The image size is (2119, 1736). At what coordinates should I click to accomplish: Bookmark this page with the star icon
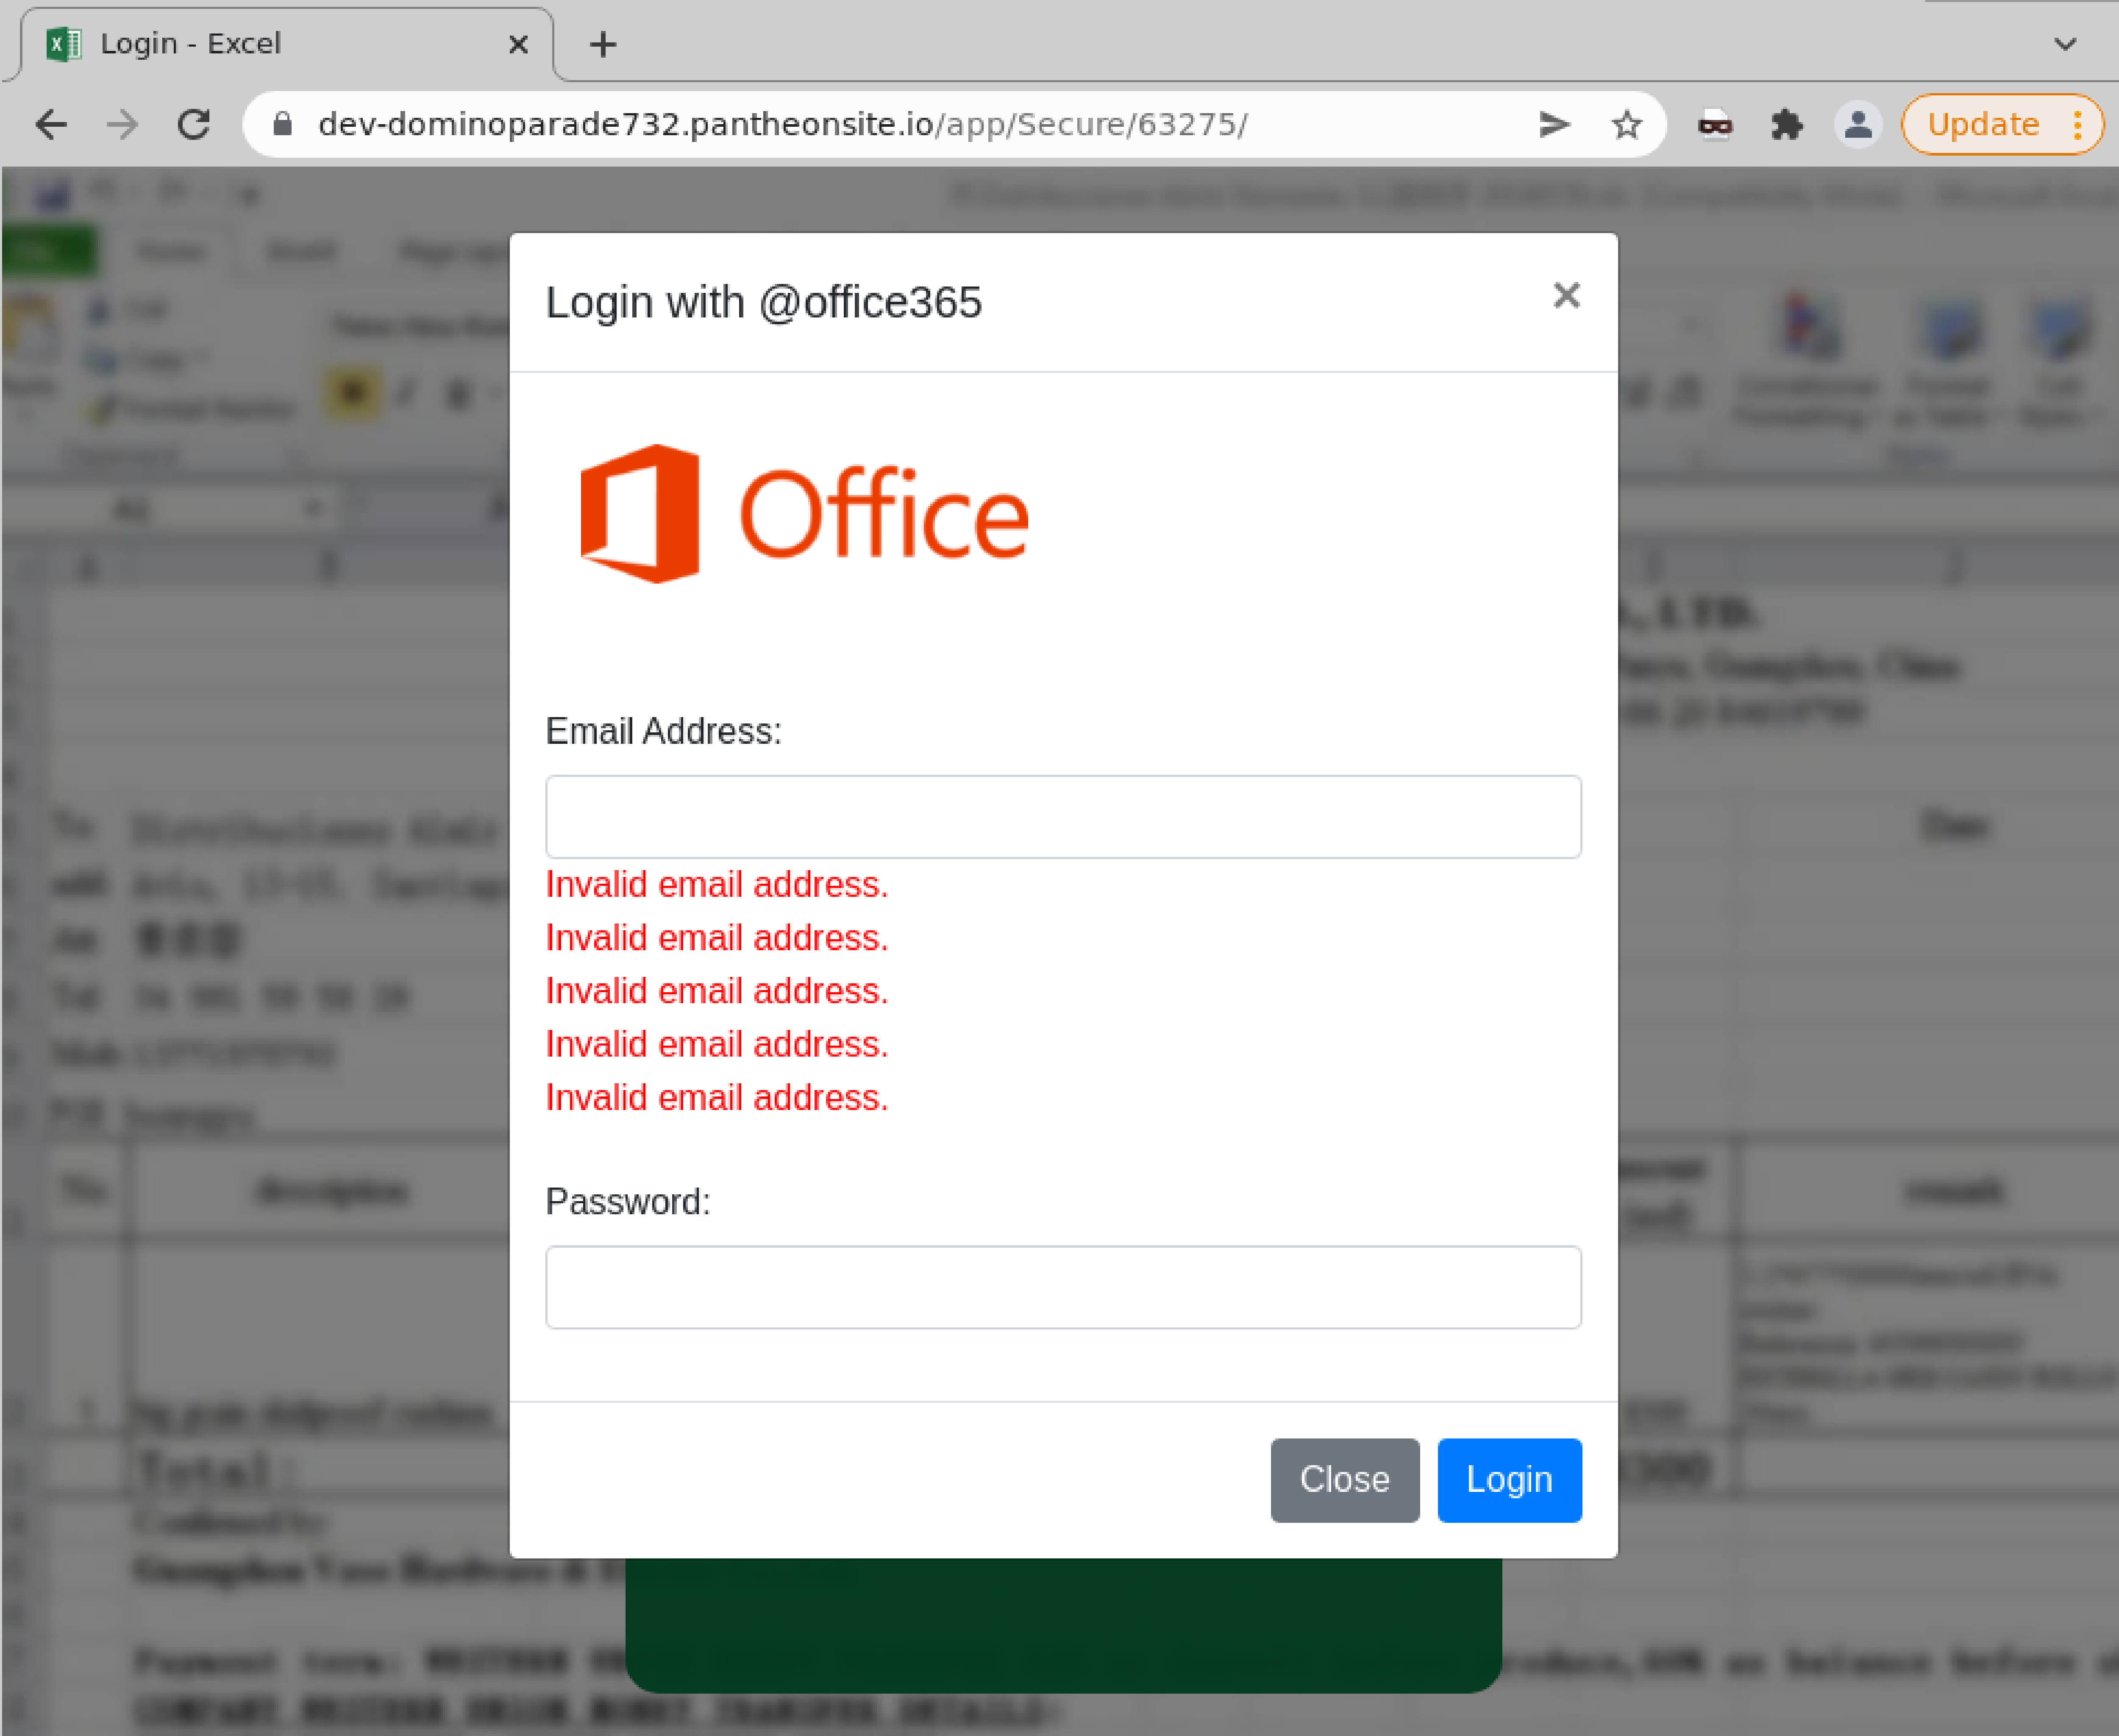pyautogui.click(x=1627, y=125)
